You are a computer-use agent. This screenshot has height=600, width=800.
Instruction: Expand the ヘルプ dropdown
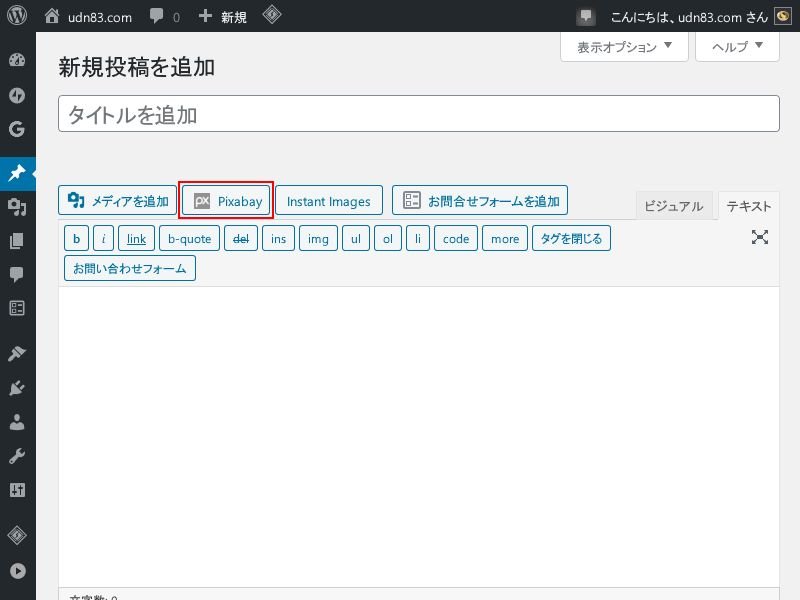[x=737, y=47]
